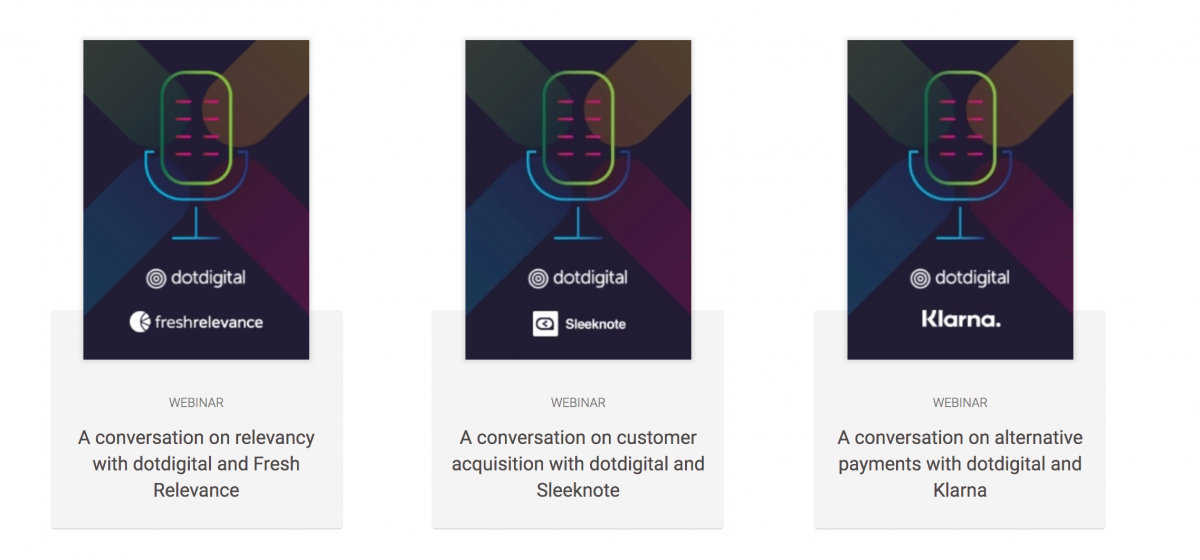
Task: Click the microphone icon on Sleeknote card
Action: pyautogui.click(x=578, y=155)
